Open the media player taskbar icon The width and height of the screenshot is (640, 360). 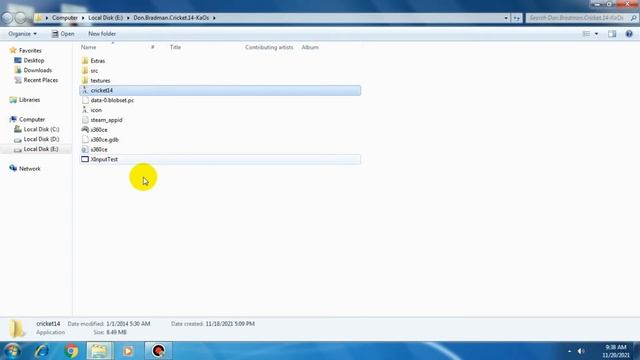[128, 351]
